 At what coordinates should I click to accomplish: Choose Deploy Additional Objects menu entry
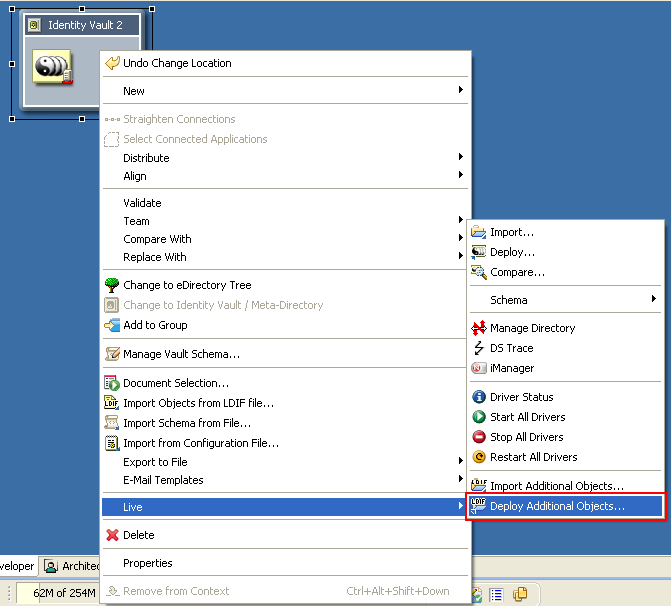[x=565, y=506]
